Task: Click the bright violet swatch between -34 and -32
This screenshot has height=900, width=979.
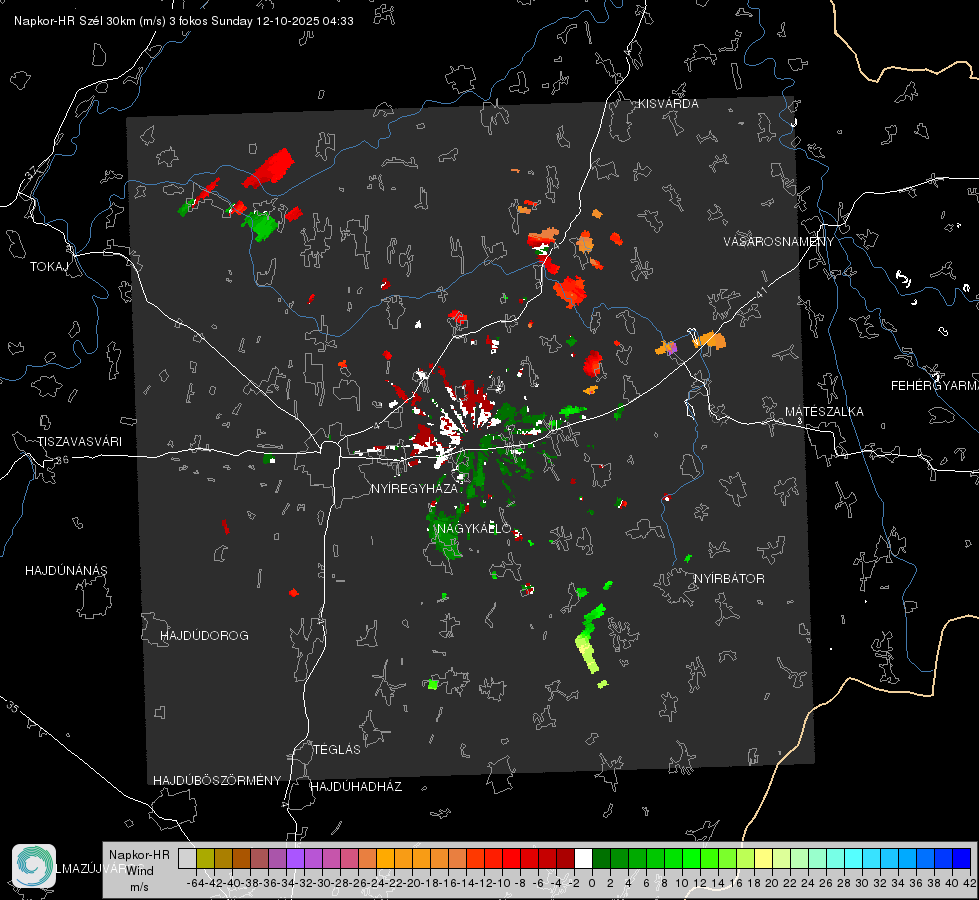Action: 295,858
